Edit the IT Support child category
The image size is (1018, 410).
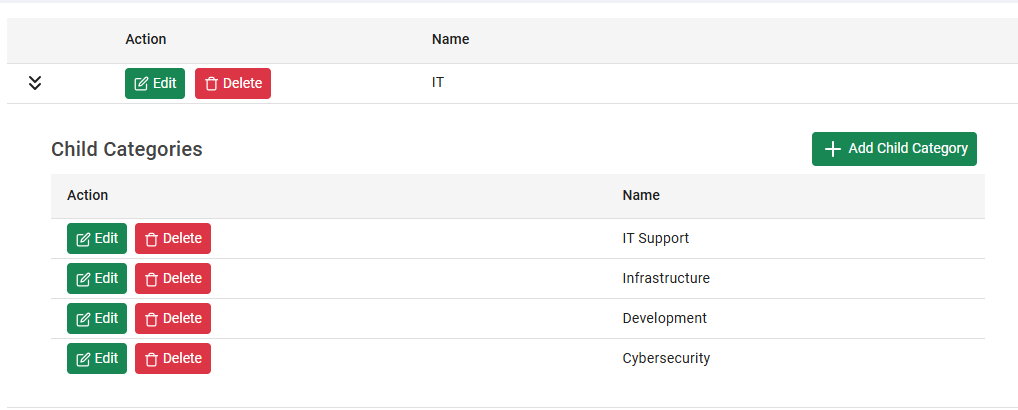tap(97, 238)
